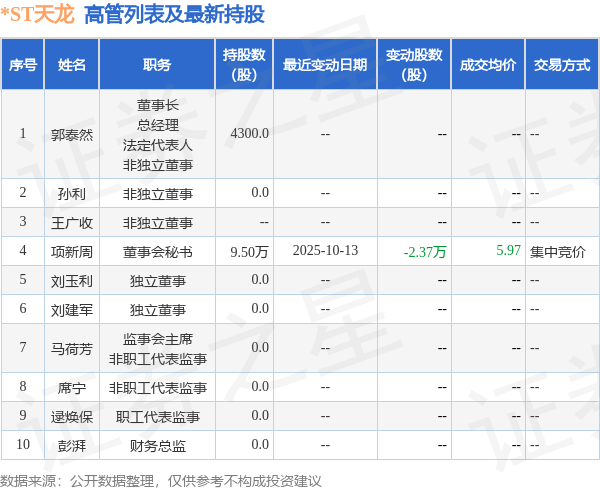600x490 pixels.
Task: Select the name 逯焕保 in row 9
Action: click(72, 417)
